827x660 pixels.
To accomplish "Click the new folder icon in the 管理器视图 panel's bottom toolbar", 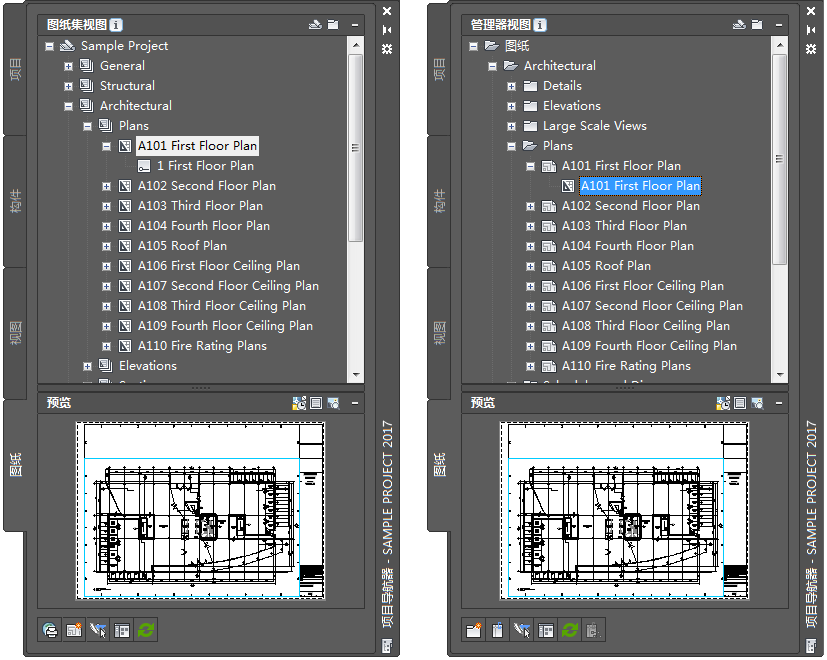I will 474,630.
